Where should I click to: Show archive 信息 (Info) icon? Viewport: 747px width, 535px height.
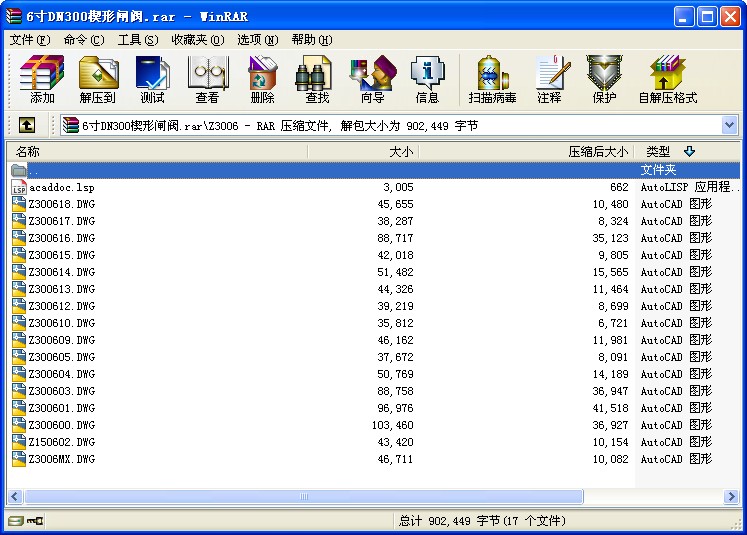pyautogui.click(x=427, y=79)
